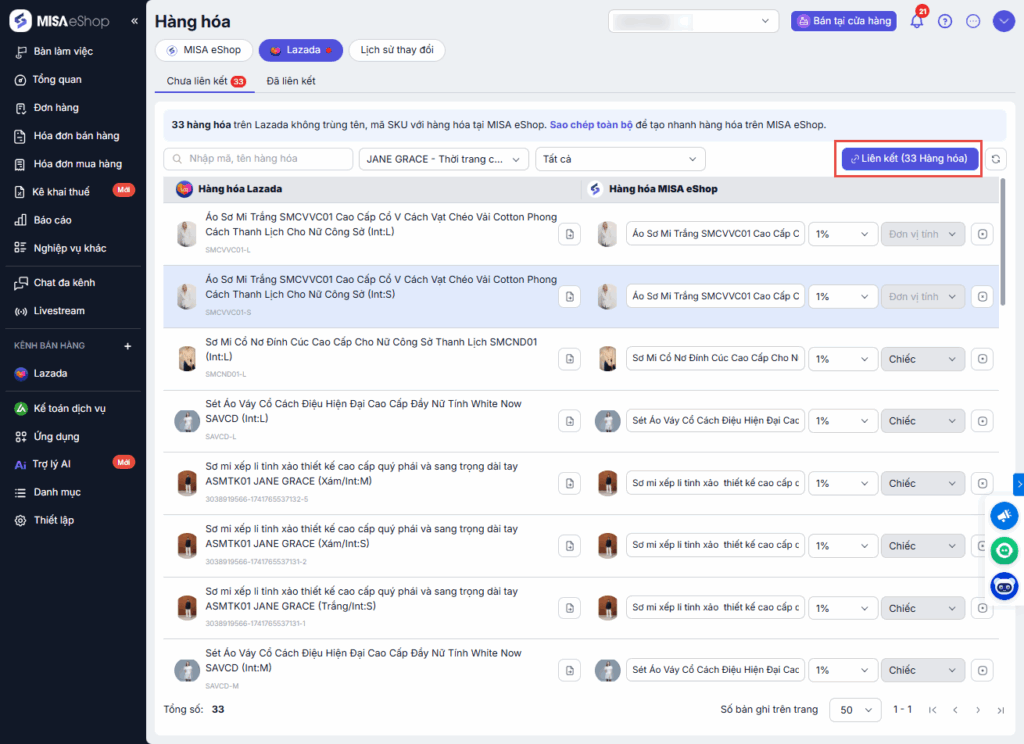The height and width of the screenshot is (744, 1024).
Task: Open Đơn hàng in sidebar
Action: 56,108
